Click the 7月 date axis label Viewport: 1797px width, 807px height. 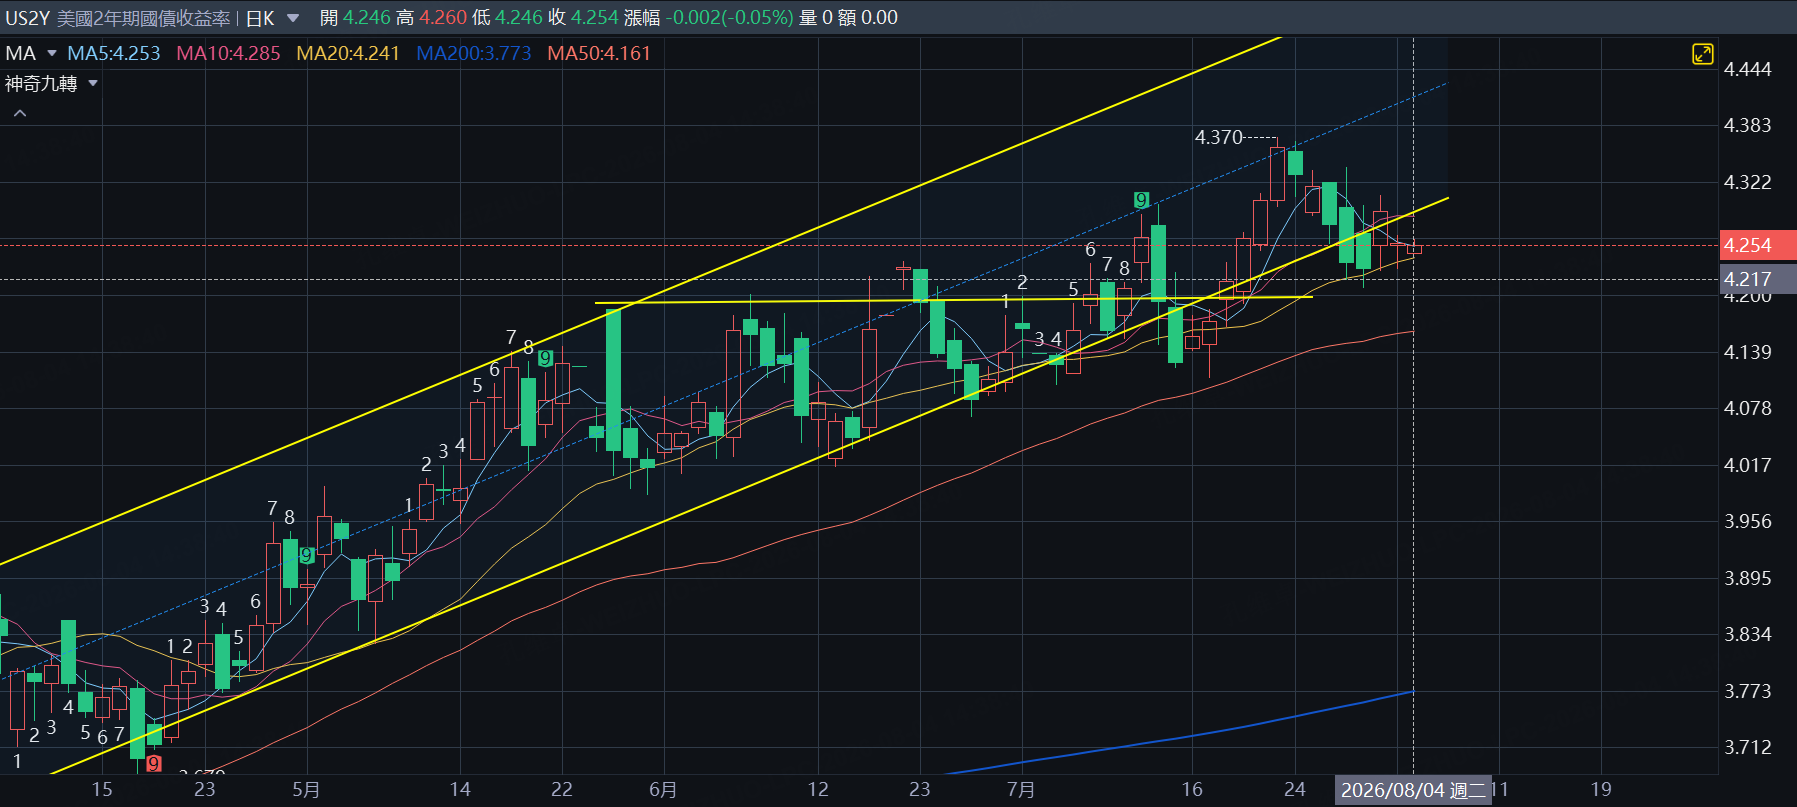click(1021, 790)
